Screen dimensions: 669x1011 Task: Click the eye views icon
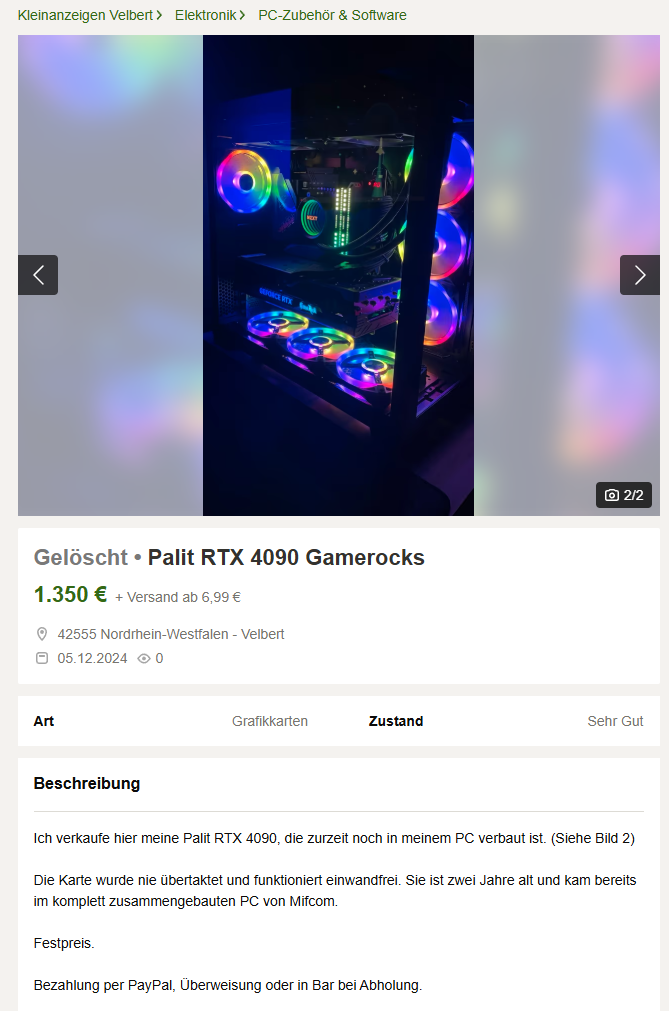tap(144, 658)
